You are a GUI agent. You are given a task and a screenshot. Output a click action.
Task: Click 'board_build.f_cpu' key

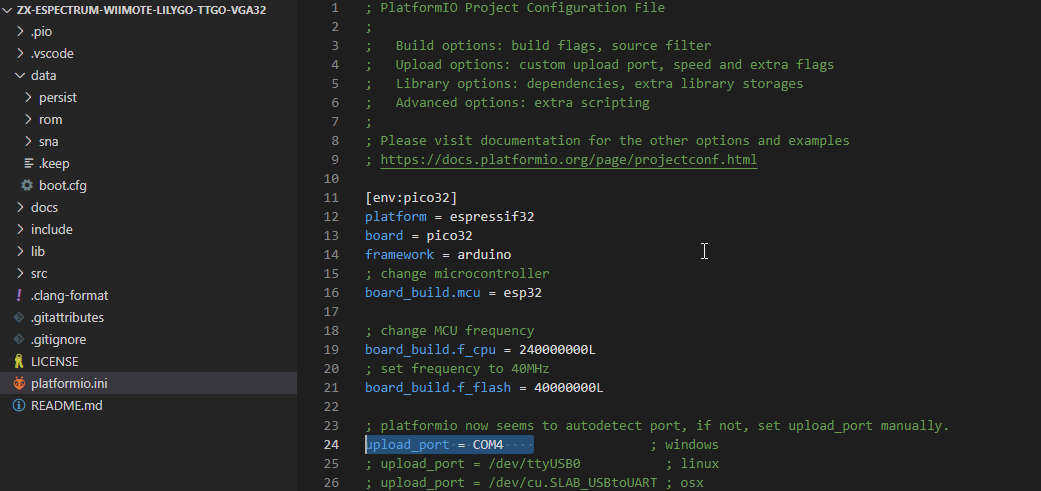pos(430,350)
